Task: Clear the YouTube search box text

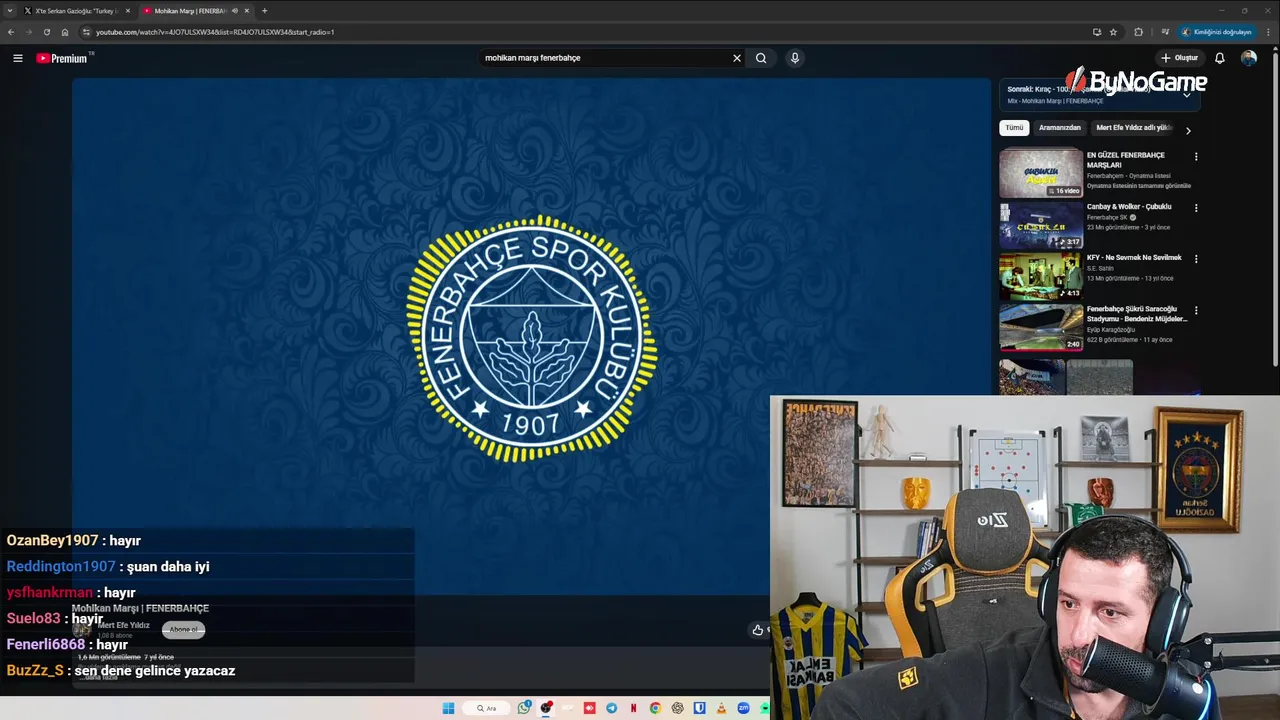Action: (x=737, y=58)
